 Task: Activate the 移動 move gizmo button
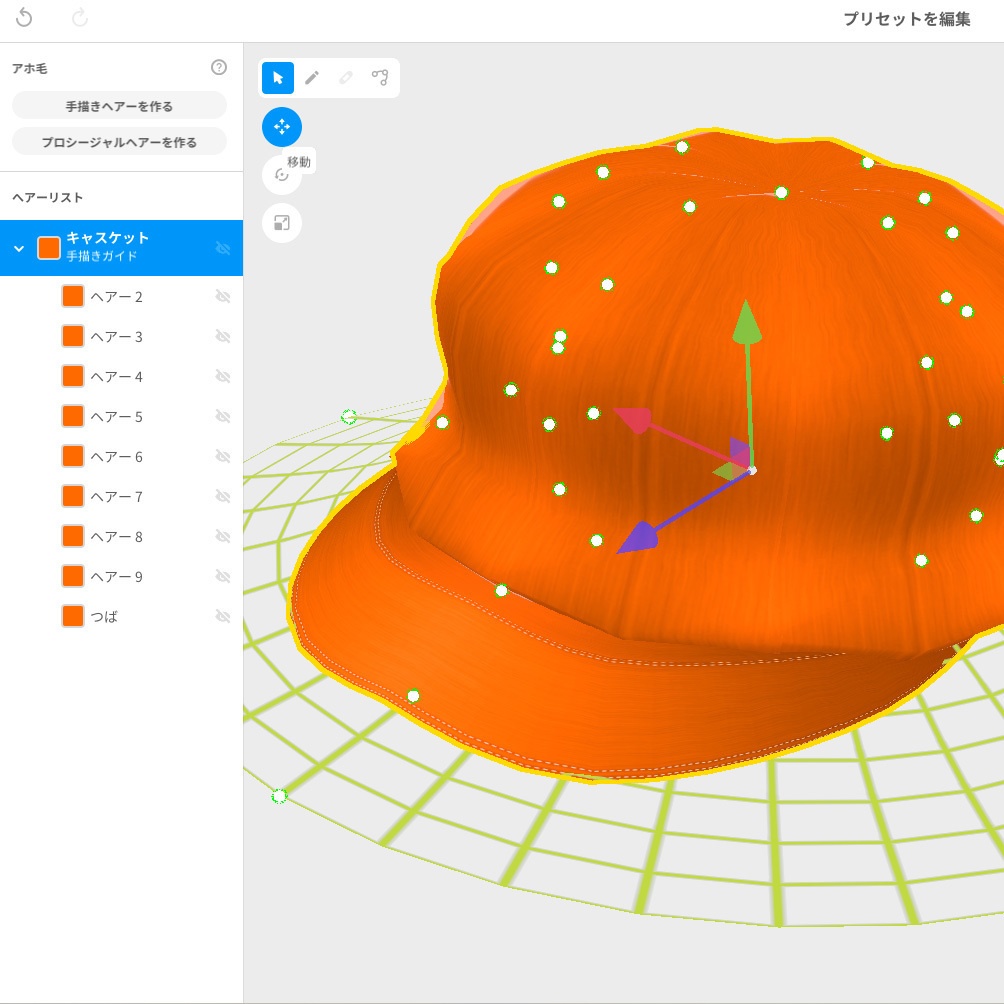[282, 127]
